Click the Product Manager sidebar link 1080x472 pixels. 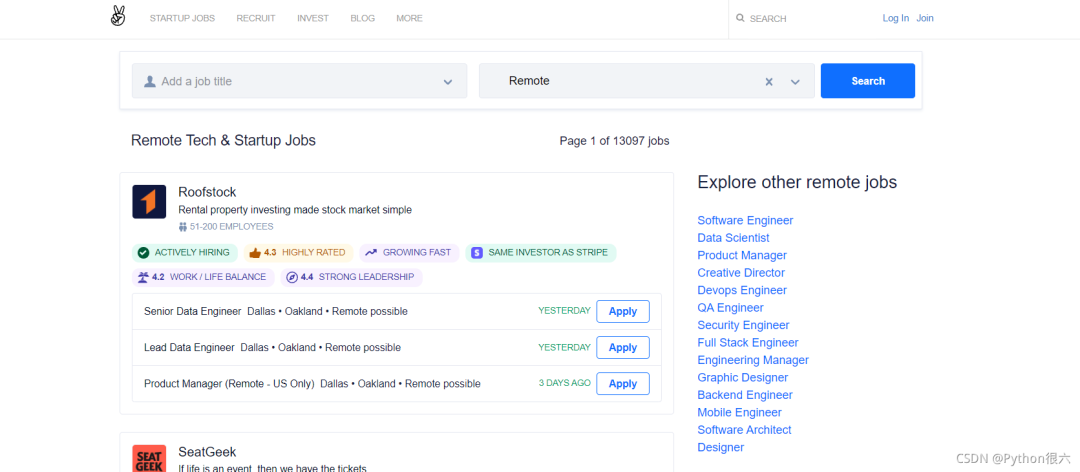click(x=742, y=255)
